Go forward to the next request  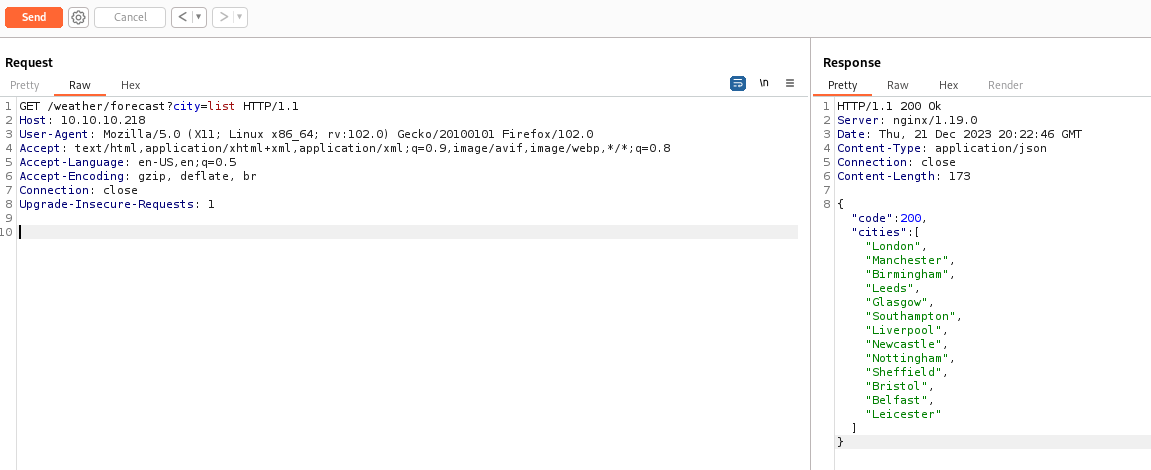(223, 17)
